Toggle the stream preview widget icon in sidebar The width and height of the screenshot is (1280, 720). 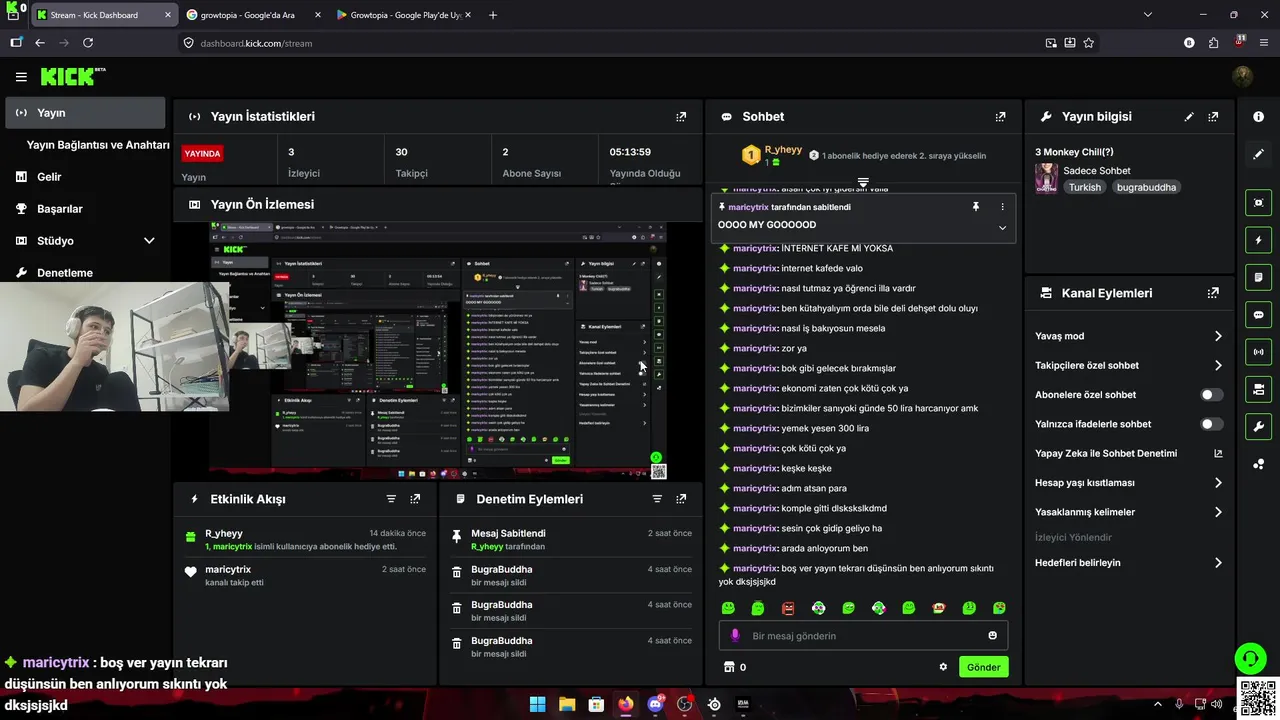tap(1258, 203)
